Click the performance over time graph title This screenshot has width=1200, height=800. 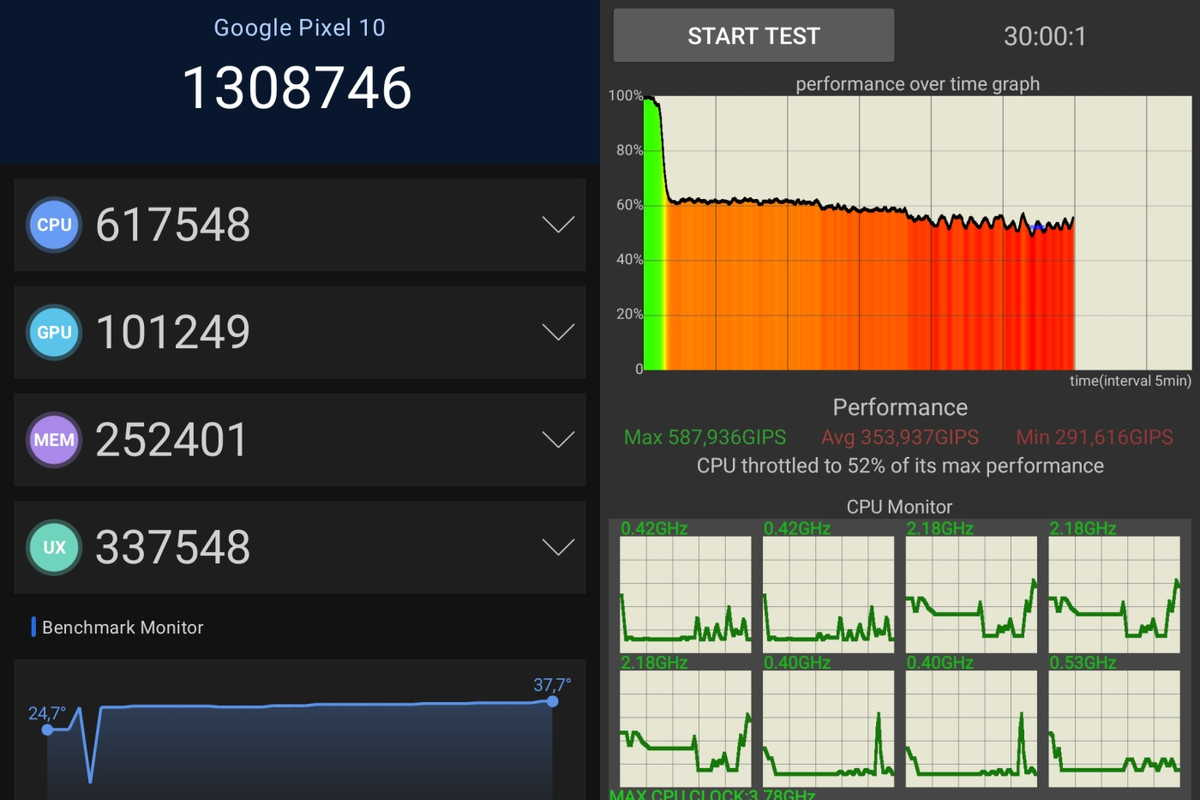click(917, 84)
